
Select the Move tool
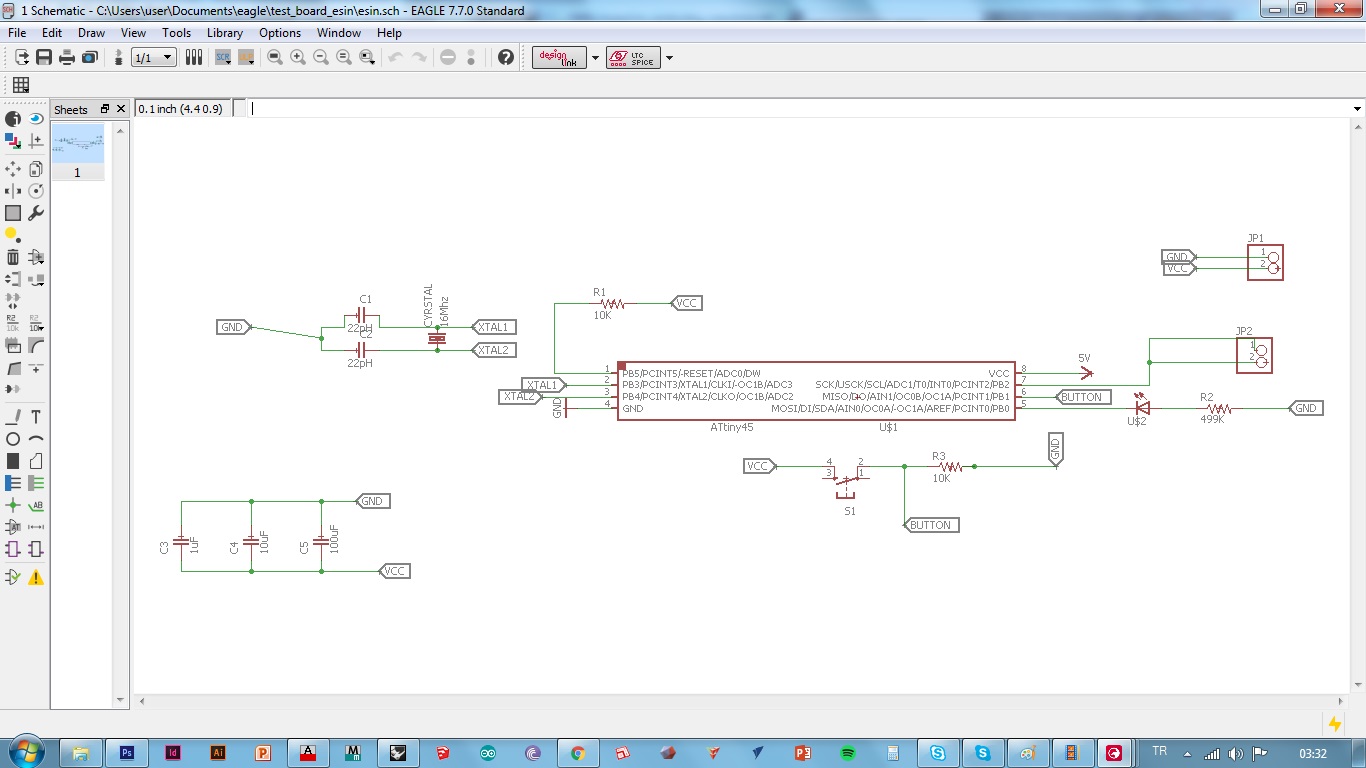(x=13, y=169)
